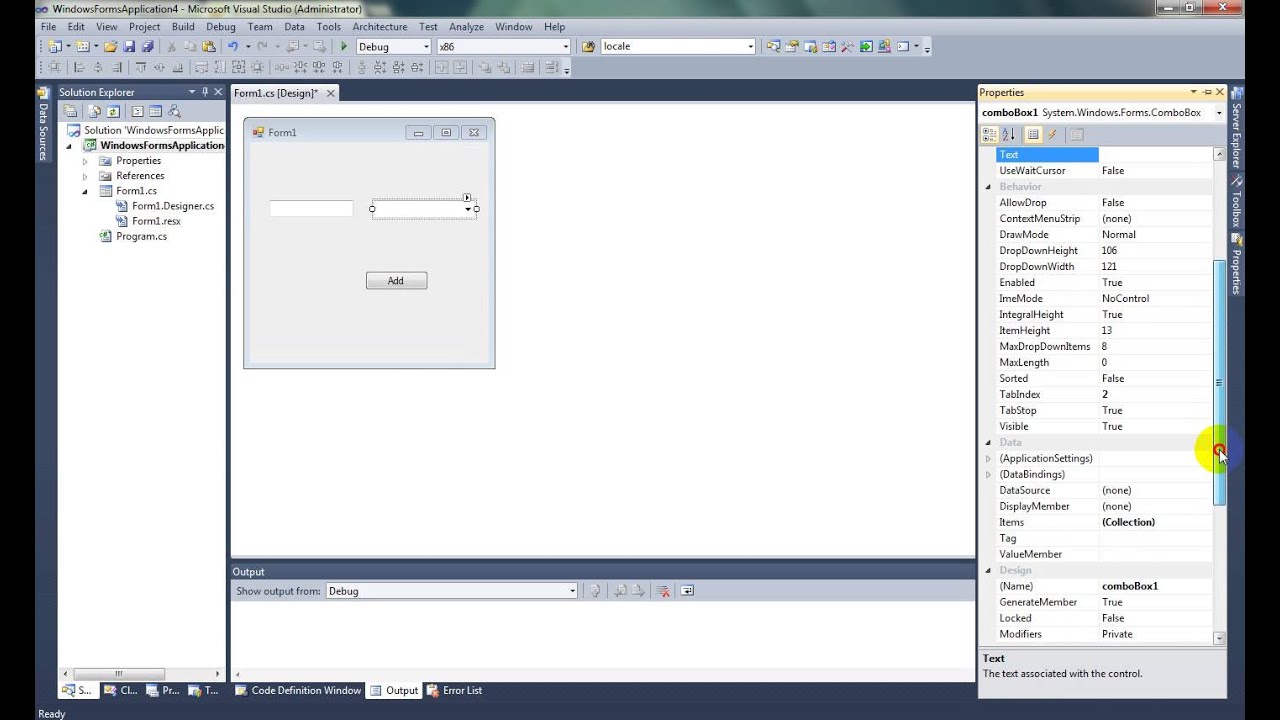Open the Server Explorer side tab

(x=1236, y=128)
